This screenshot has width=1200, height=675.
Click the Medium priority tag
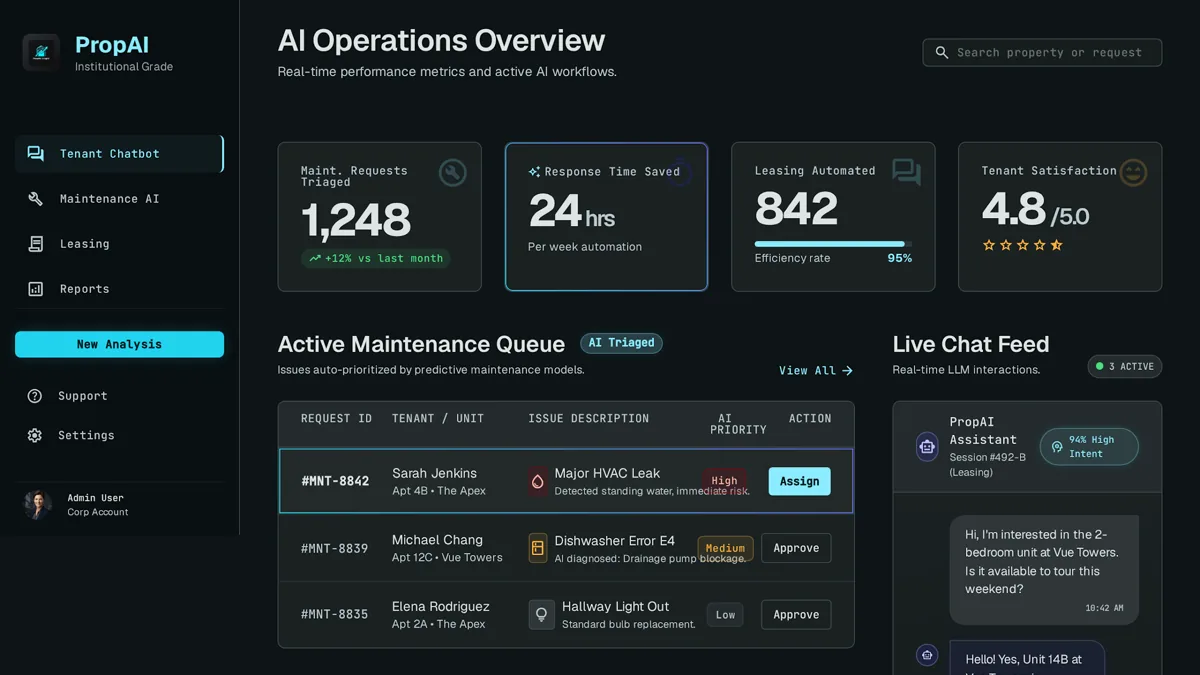click(725, 548)
